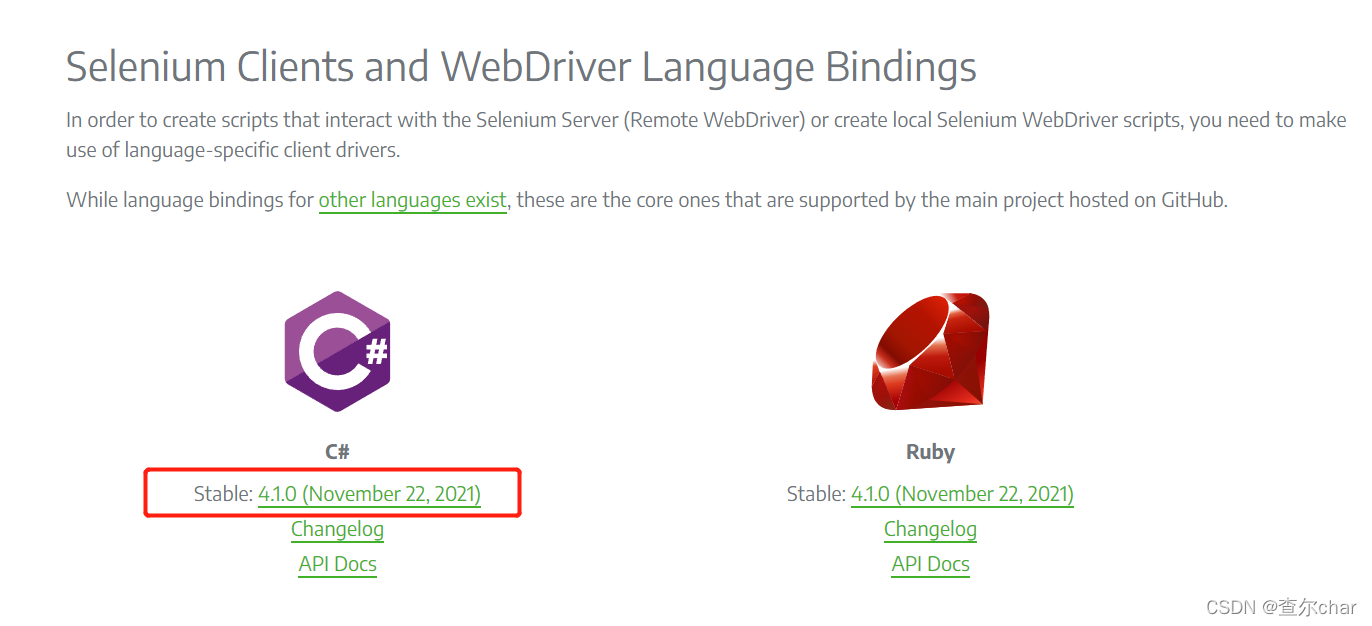Click the "Ruby" heading below the gem
Viewport: 1372px width, 626px height.
click(x=930, y=451)
